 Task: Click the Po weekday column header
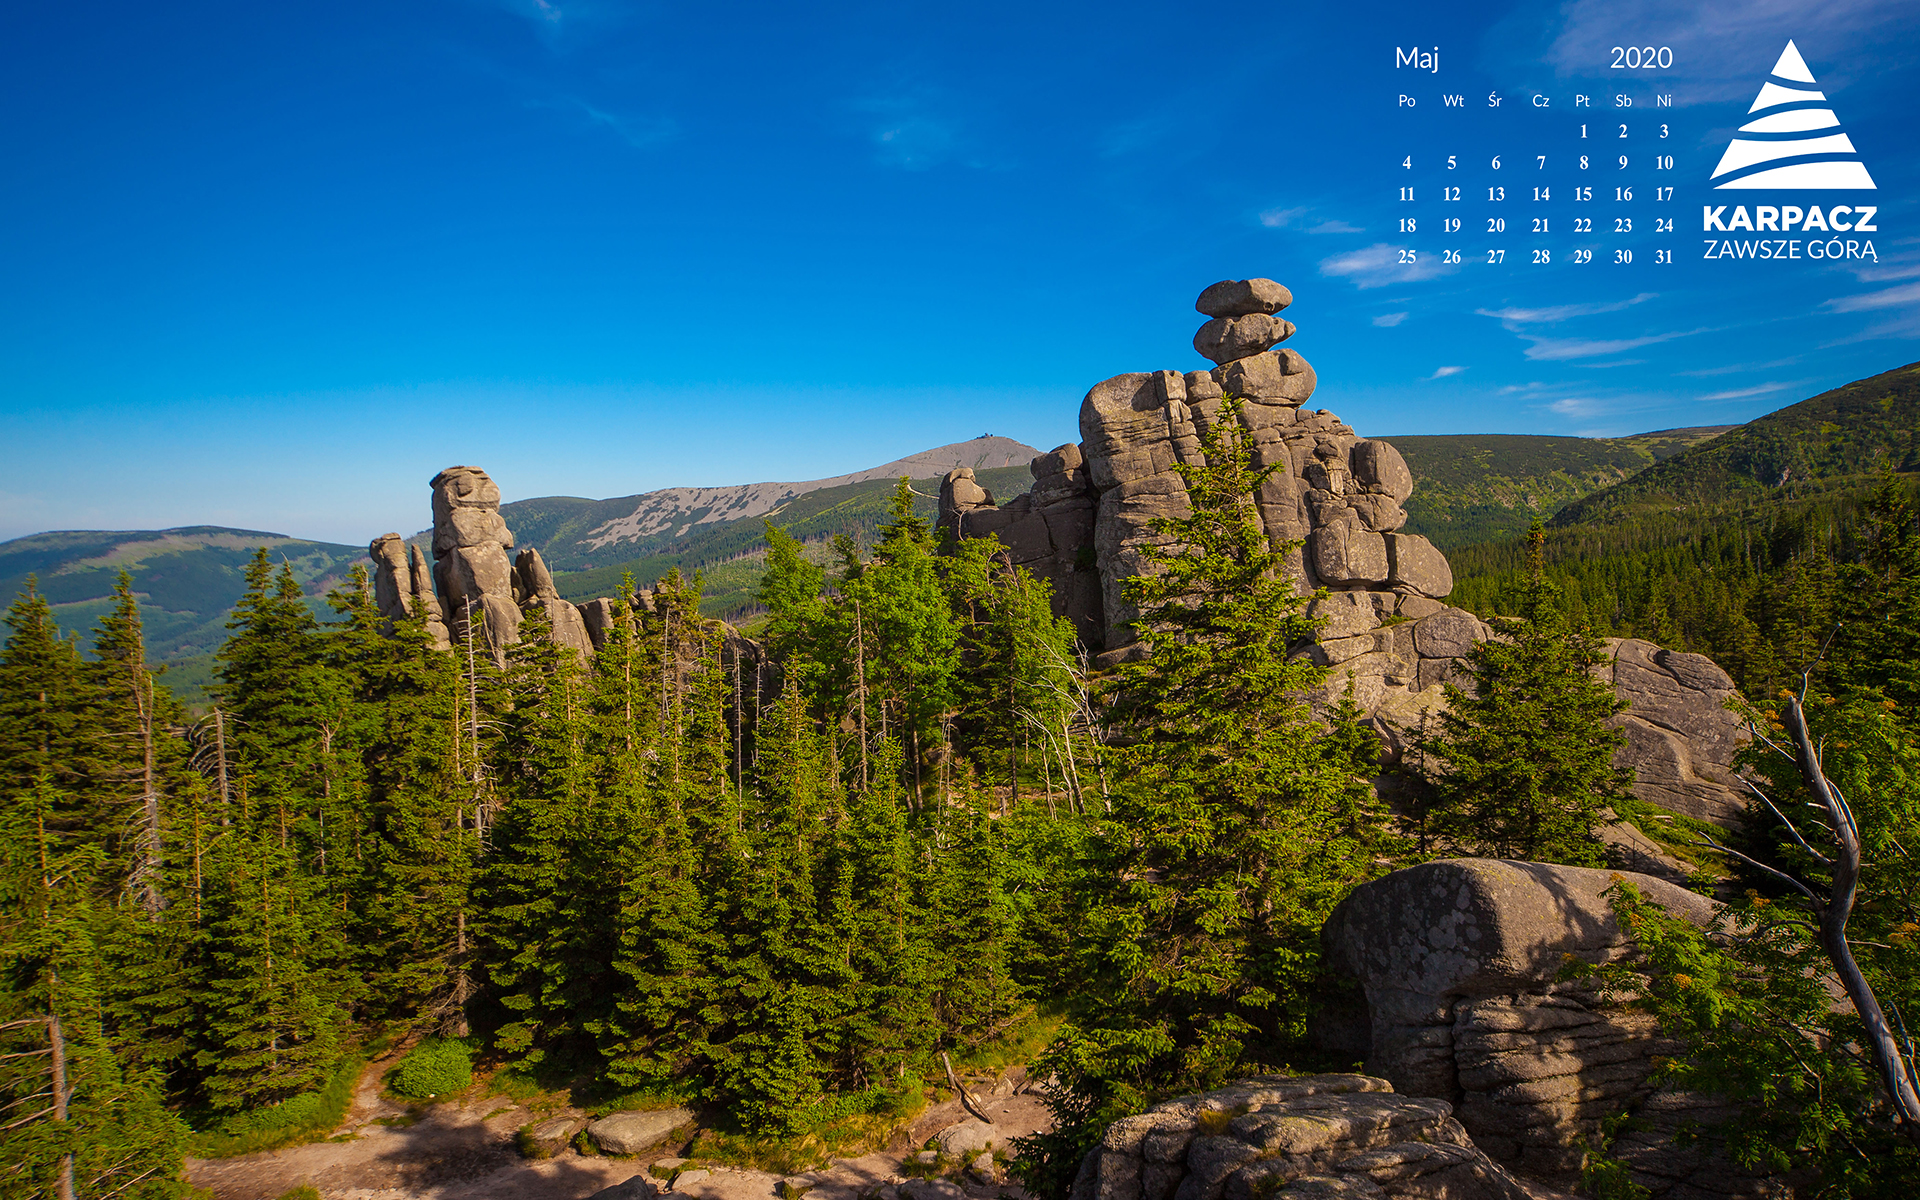(x=1407, y=101)
